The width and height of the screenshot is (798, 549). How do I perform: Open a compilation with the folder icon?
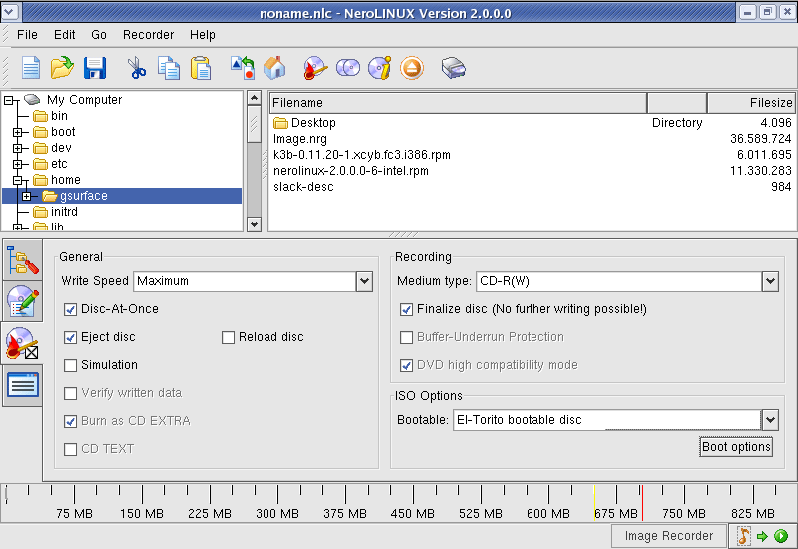(x=62, y=68)
